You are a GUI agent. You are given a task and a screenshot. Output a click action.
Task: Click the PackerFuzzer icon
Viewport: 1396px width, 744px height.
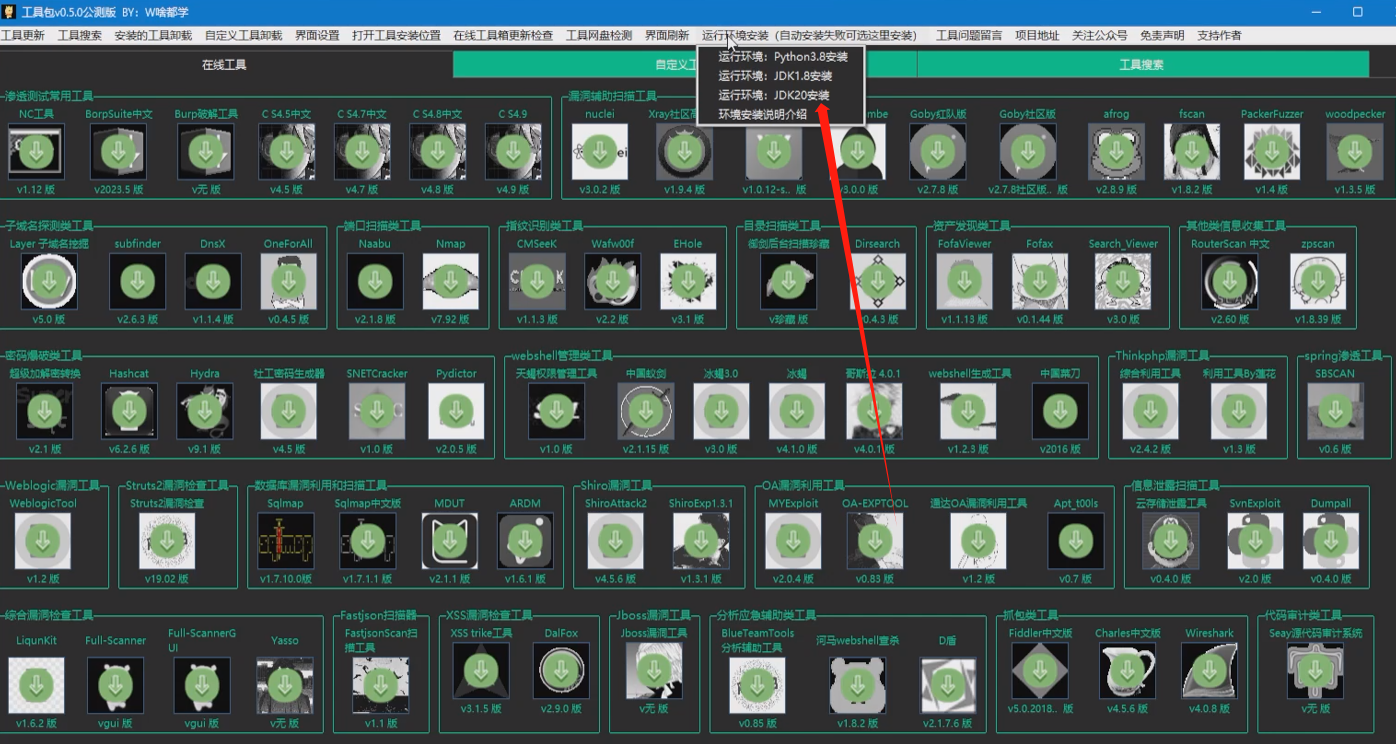(1272, 152)
